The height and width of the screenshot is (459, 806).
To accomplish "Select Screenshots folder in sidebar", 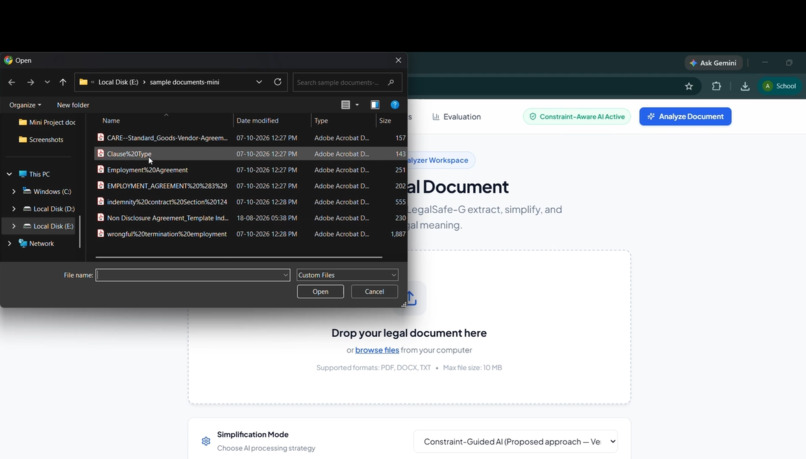I will [x=41, y=139].
